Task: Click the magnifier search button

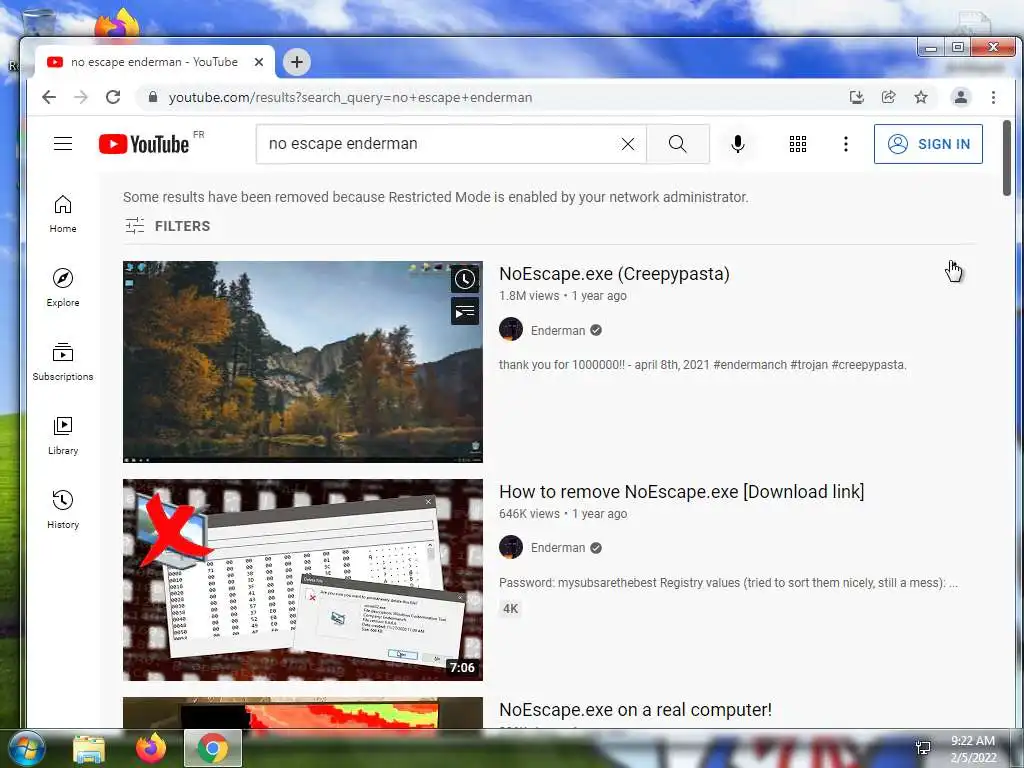Action: (677, 144)
